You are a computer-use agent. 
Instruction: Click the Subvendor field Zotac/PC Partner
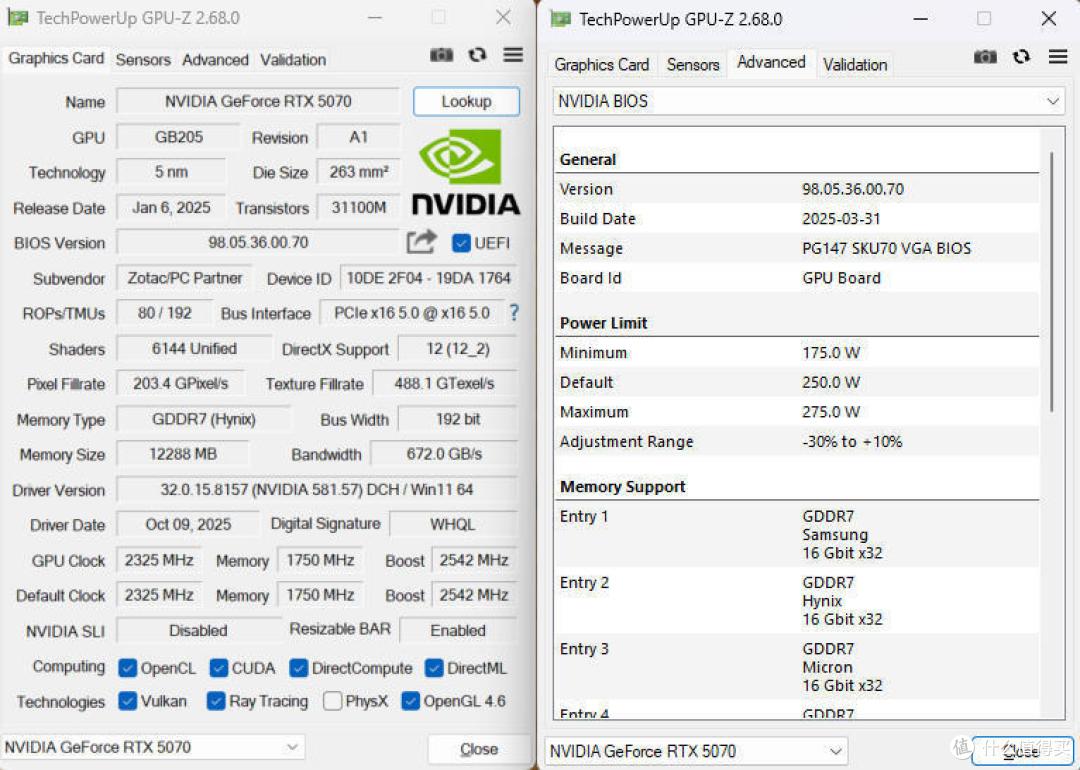click(185, 278)
